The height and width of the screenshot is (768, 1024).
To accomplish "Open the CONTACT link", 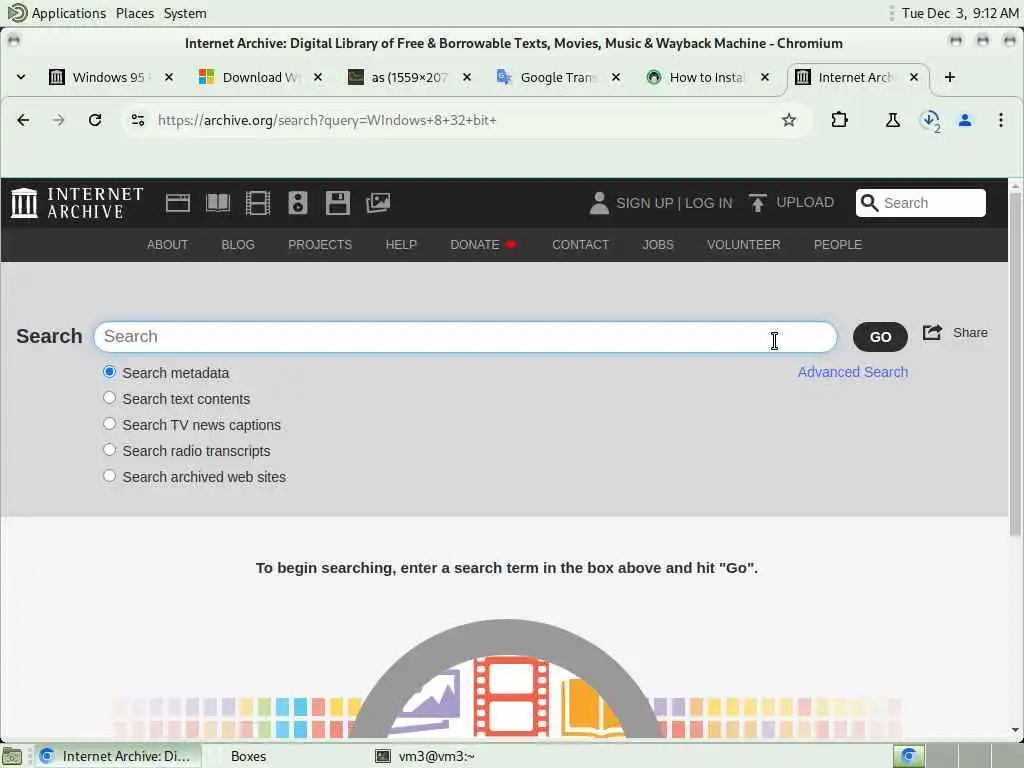I will [x=581, y=245].
